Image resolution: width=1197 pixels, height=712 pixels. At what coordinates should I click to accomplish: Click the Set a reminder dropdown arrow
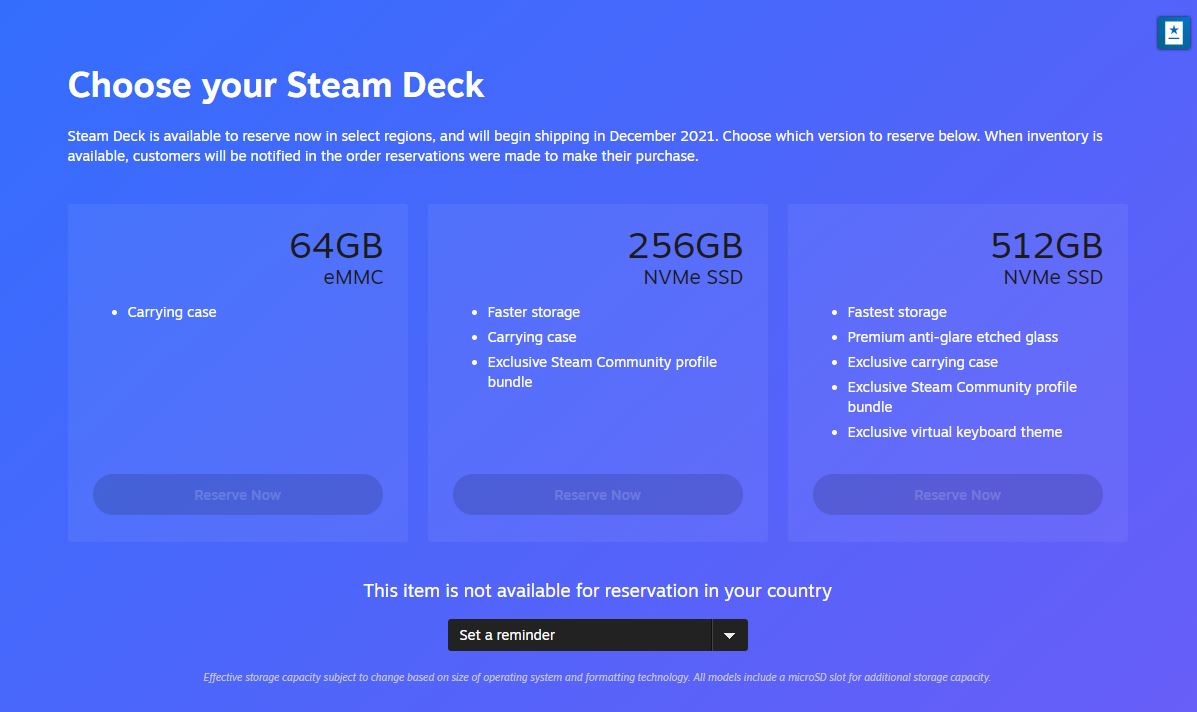(730, 635)
